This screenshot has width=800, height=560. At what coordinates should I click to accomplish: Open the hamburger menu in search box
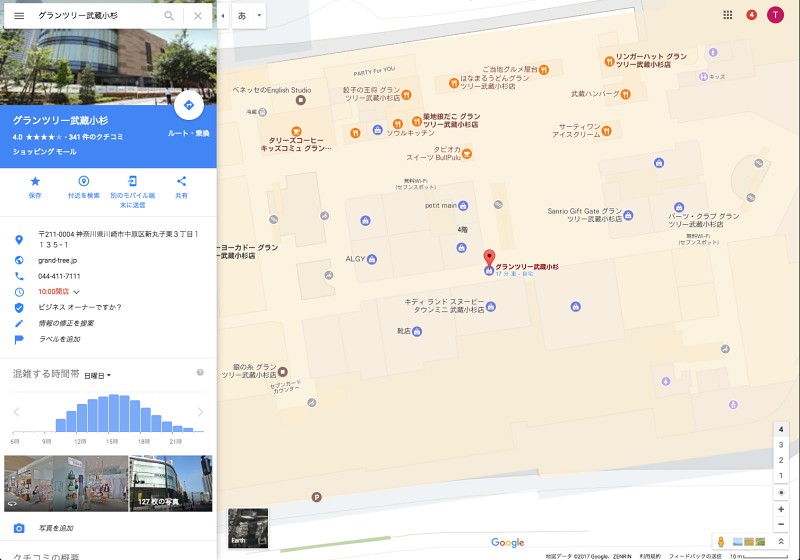19,16
